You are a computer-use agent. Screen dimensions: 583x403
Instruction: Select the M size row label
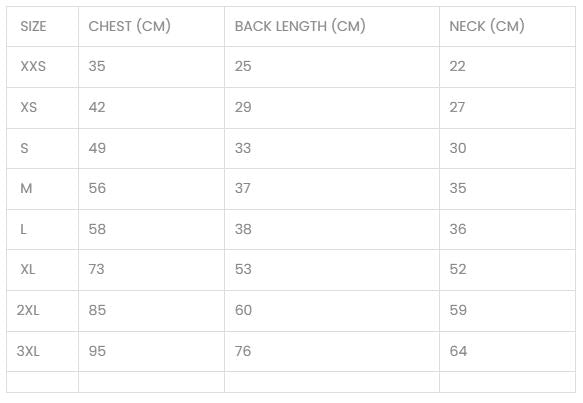pyautogui.click(x=26, y=188)
